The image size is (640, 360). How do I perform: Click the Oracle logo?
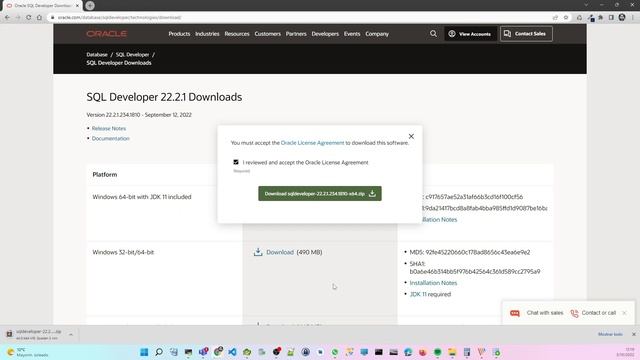[107, 34]
